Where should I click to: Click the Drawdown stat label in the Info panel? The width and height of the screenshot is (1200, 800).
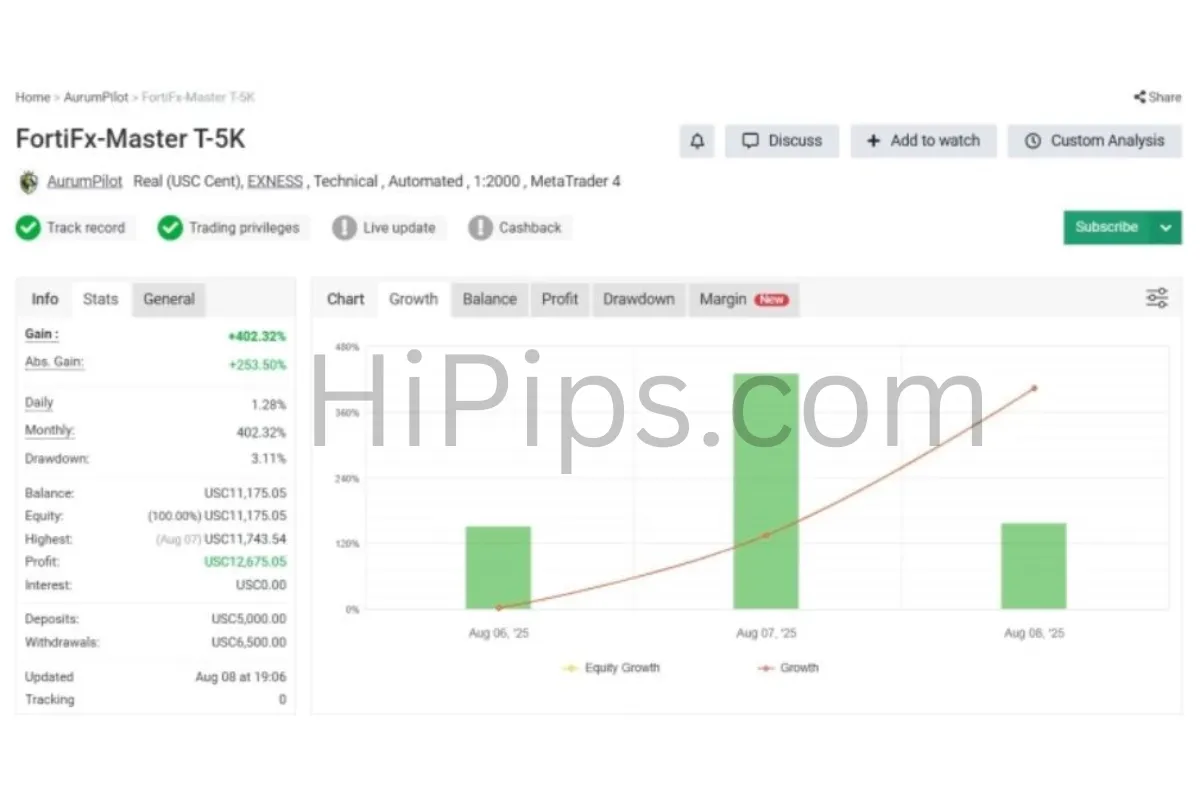tap(57, 459)
